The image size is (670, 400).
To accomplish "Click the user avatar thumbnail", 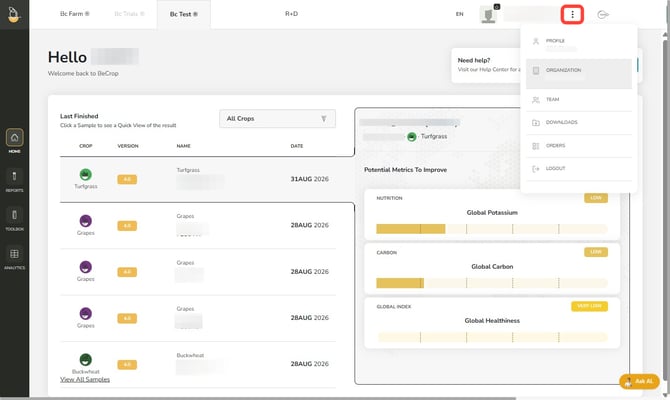I will click(489, 15).
